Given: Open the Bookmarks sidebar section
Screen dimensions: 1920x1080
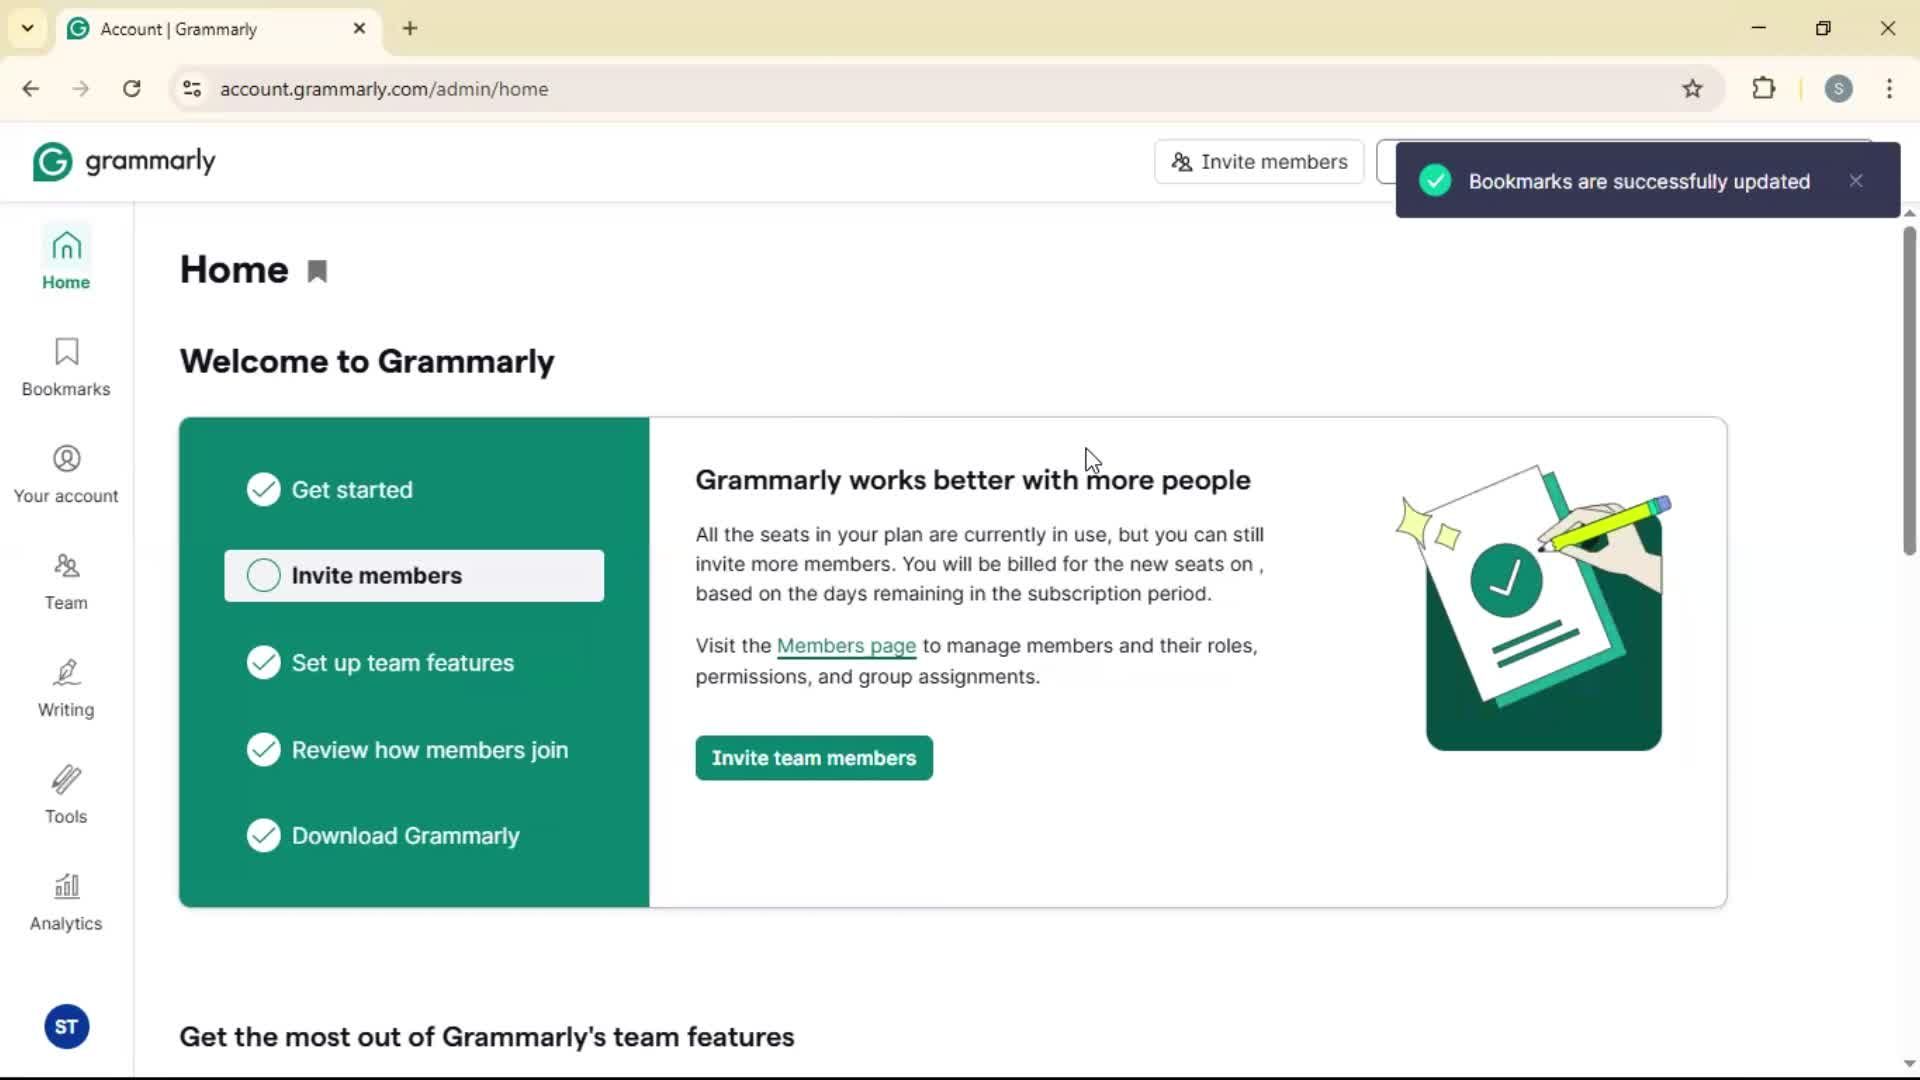Looking at the screenshot, I should click(x=66, y=367).
